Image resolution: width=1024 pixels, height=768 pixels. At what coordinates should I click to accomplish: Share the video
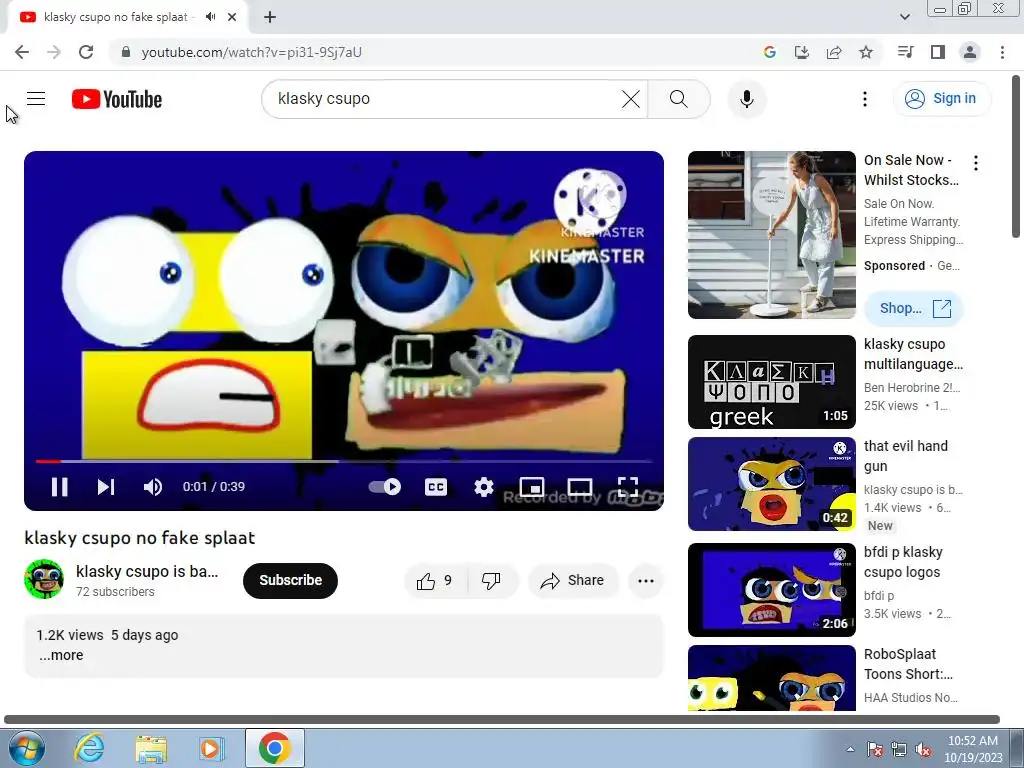(x=573, y=581)
